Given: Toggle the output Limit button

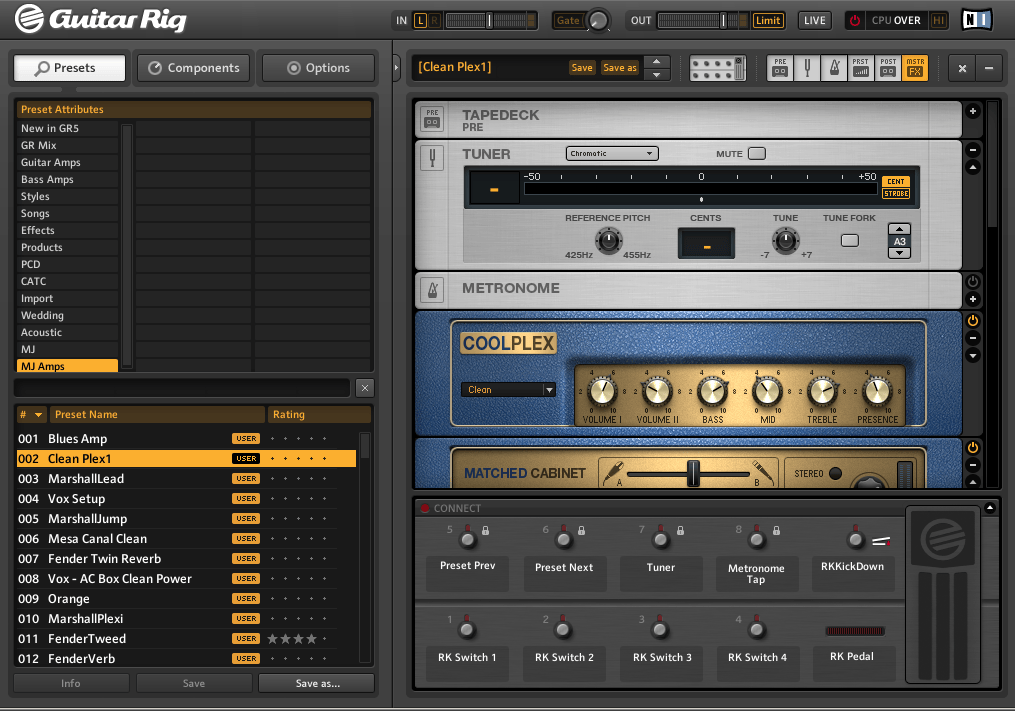Looking at the screenshot, I should tap(768, 21).
